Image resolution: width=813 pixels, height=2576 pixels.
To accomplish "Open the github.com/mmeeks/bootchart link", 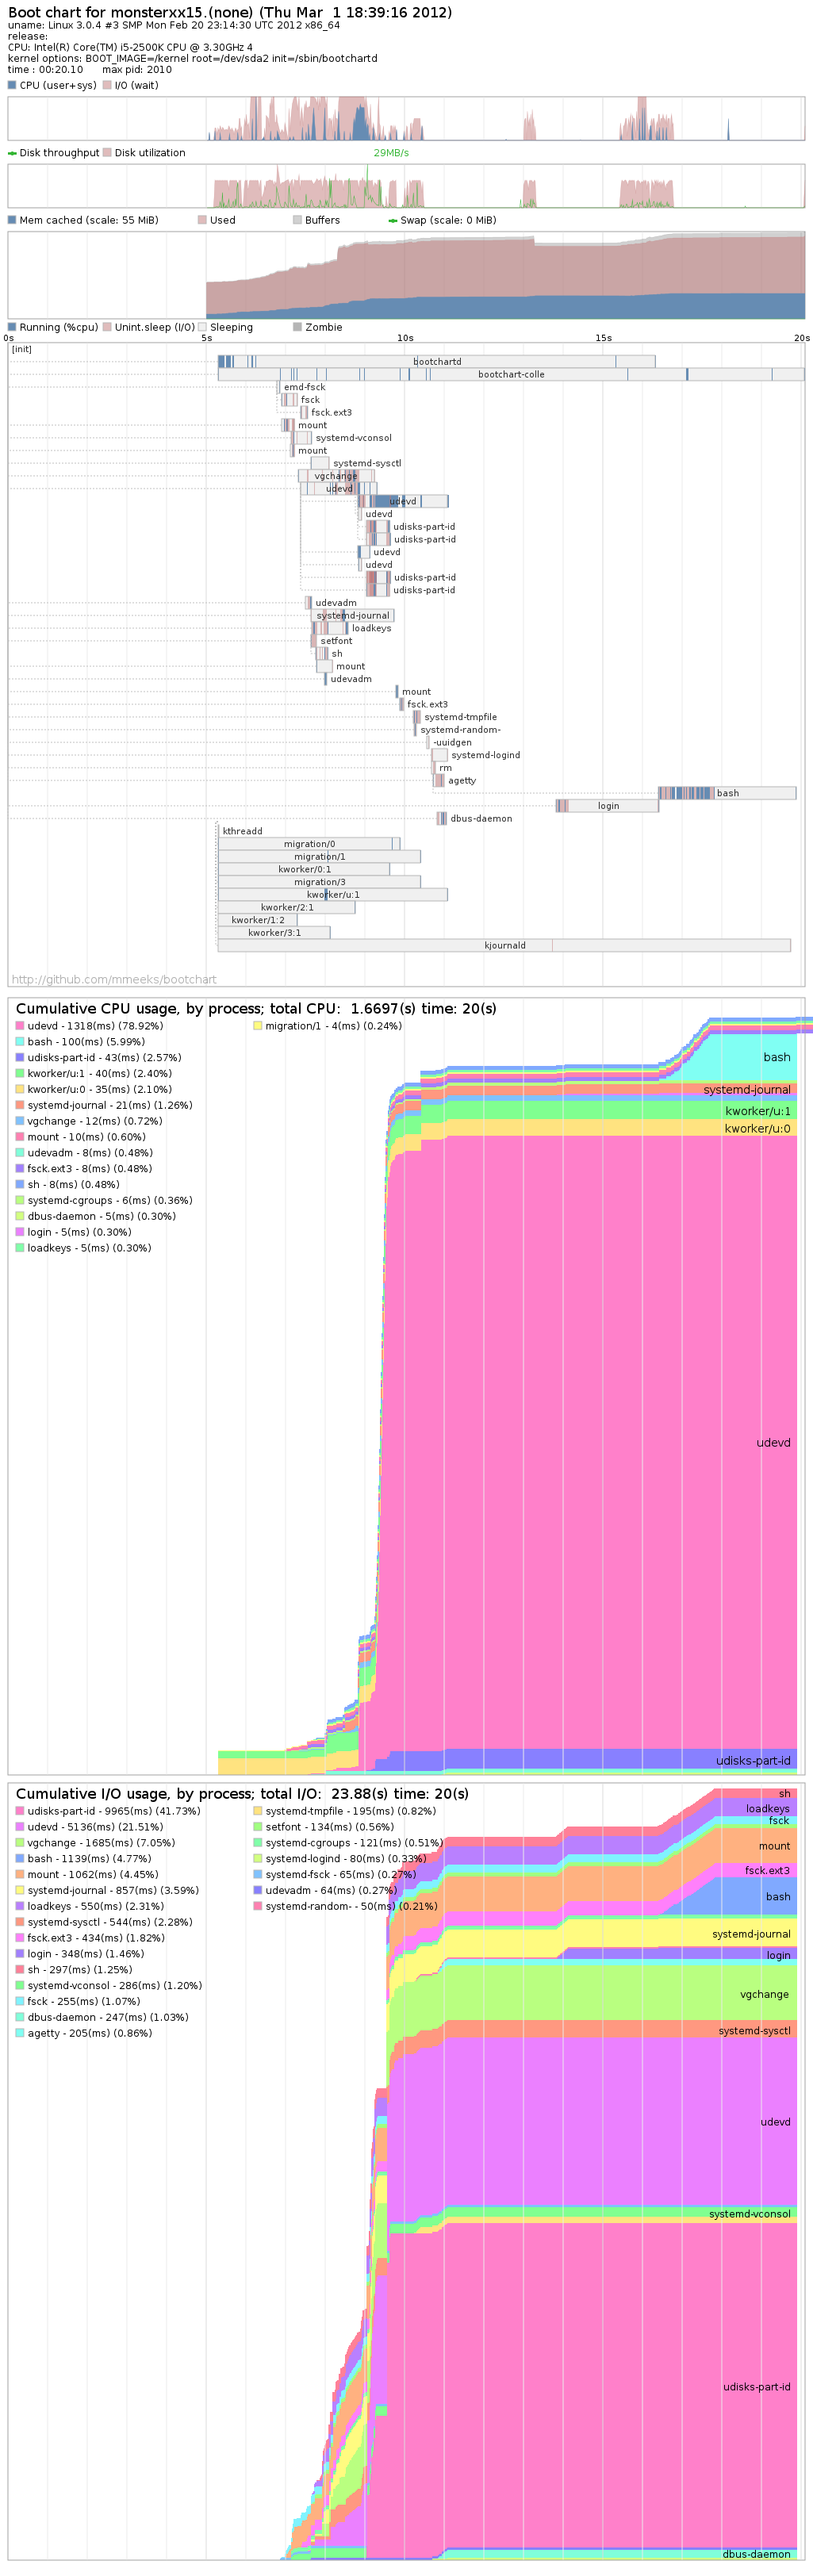I will pos(113,979).
